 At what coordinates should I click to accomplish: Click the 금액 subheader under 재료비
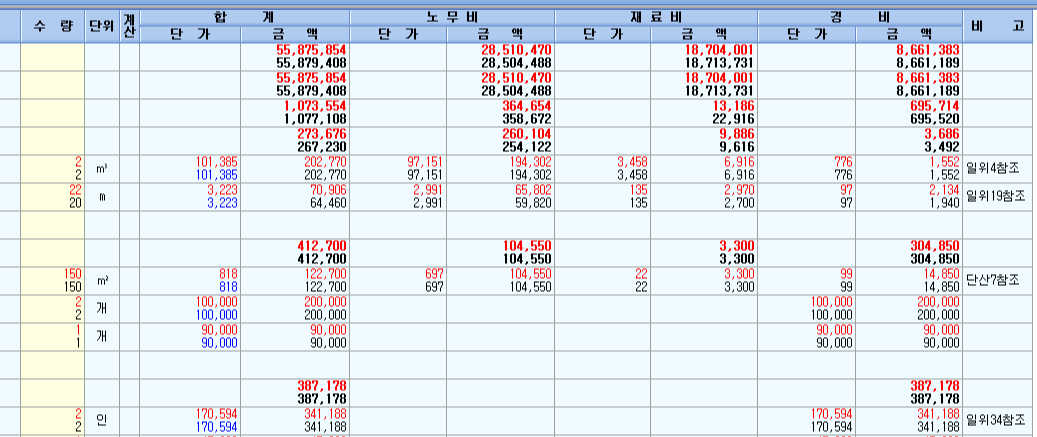click(x=704, y=35)
